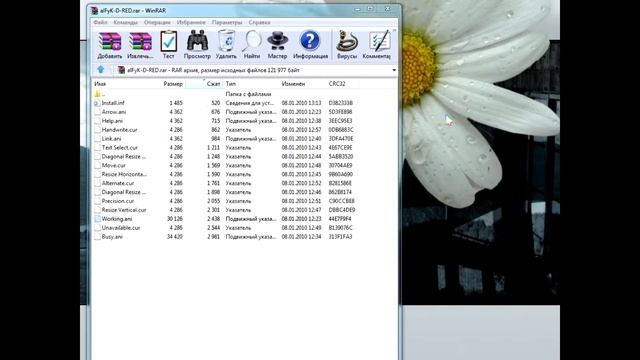Select the Arrow.ani file name
640x360 pixels.
point(114,112)
